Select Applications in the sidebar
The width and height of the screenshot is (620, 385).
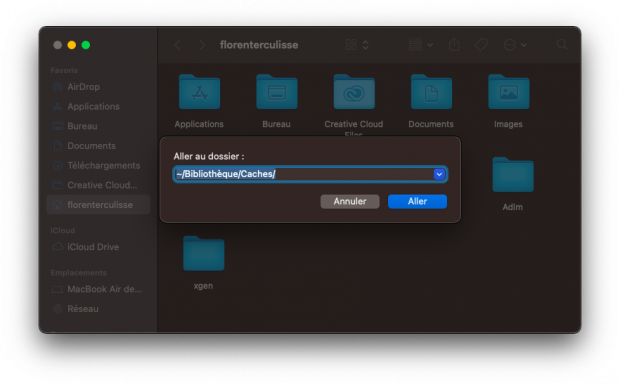[x=98, y=106]
